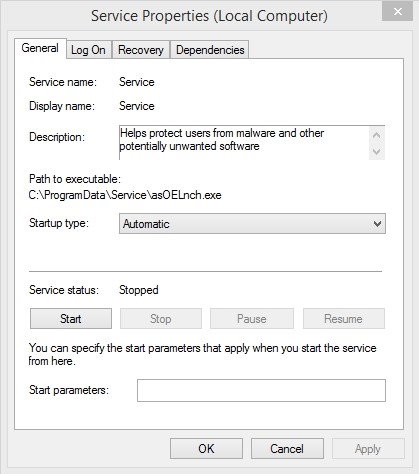Open the Log On tab
419x474 pixels.
[x=88, y=50]
